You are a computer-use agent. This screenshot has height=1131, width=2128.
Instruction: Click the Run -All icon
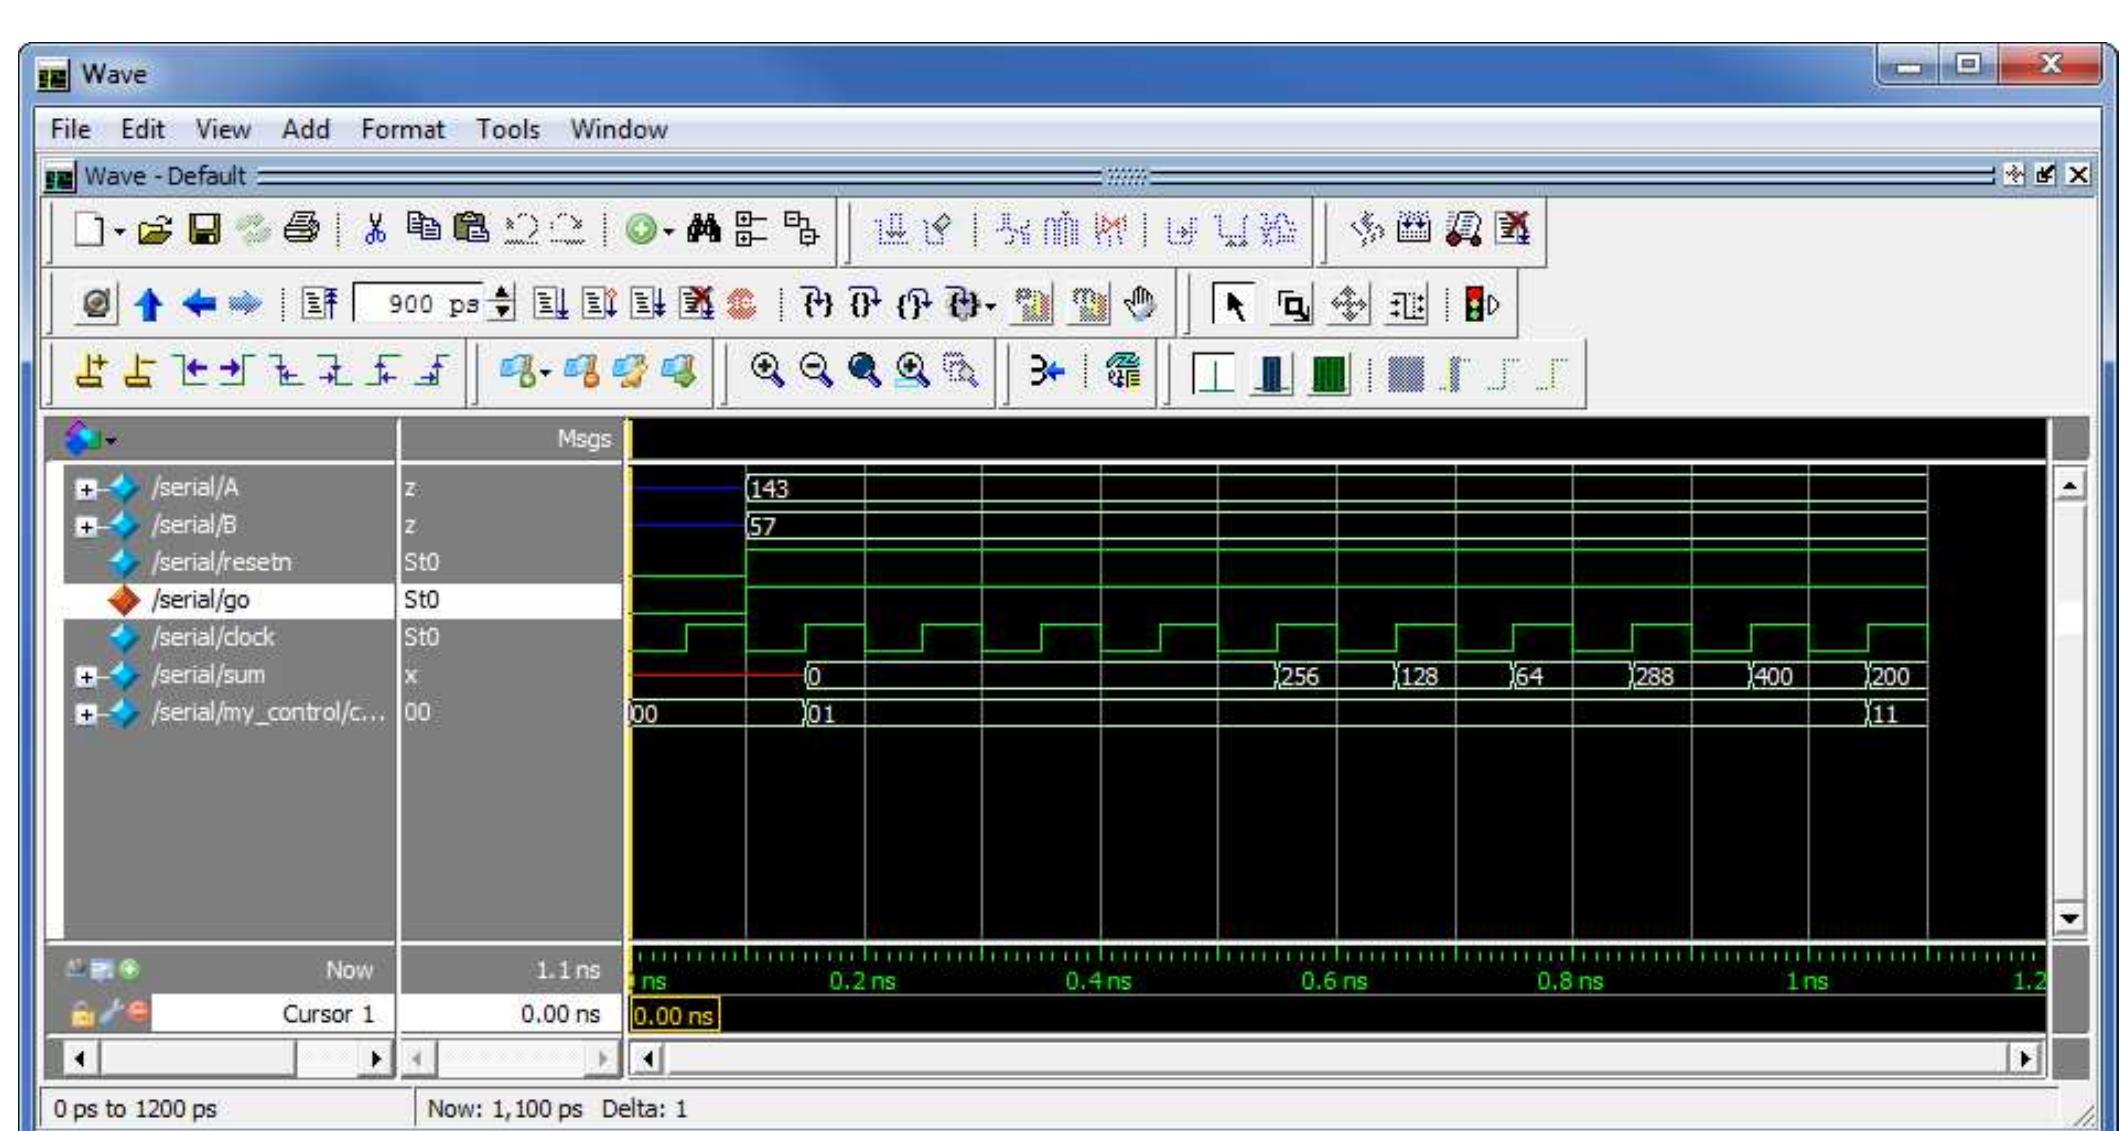646,304
